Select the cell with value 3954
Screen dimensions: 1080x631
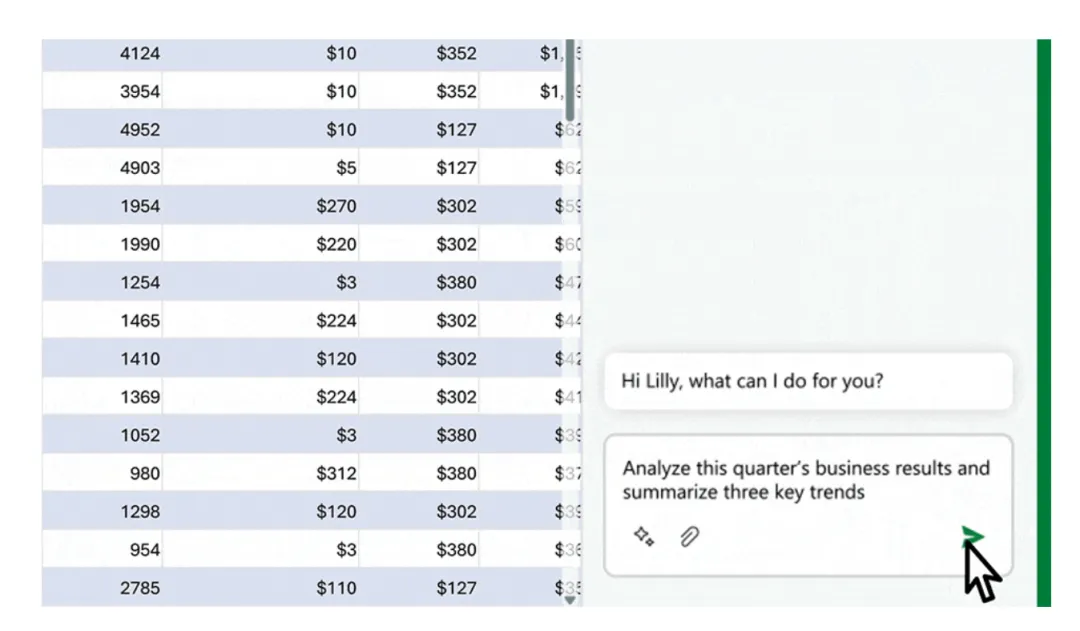[x=139, y=91]
